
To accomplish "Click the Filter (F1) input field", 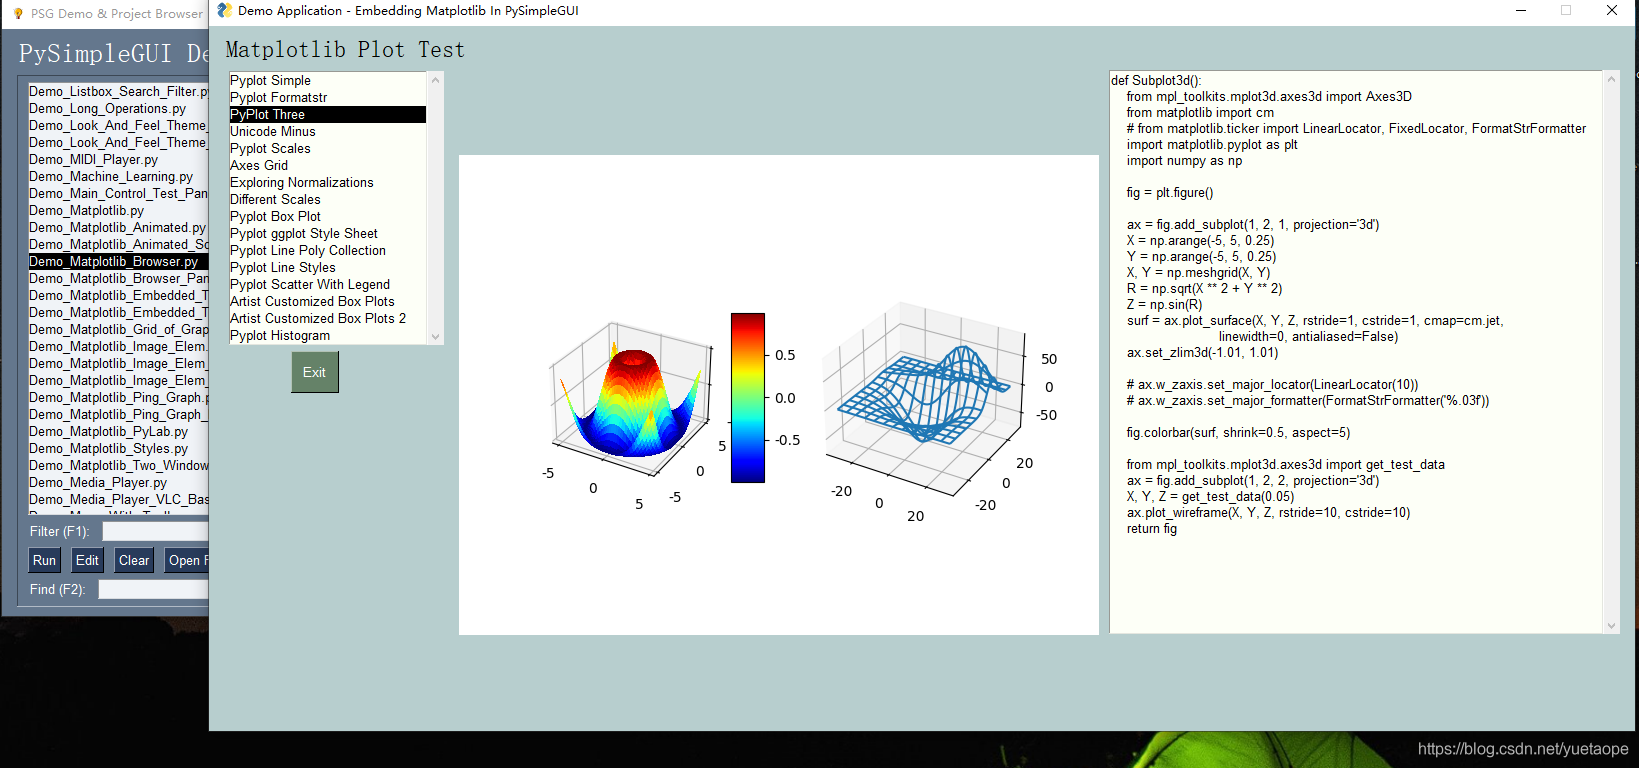I will click(155, 532).
